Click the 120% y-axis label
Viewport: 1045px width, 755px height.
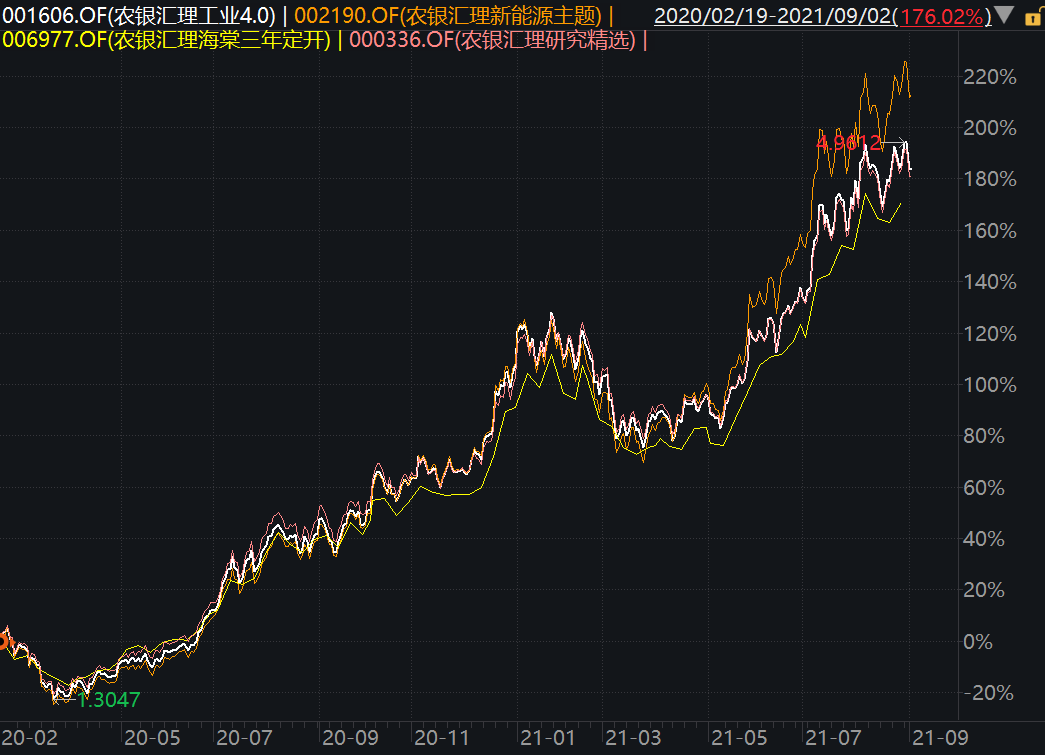point(990,334)
